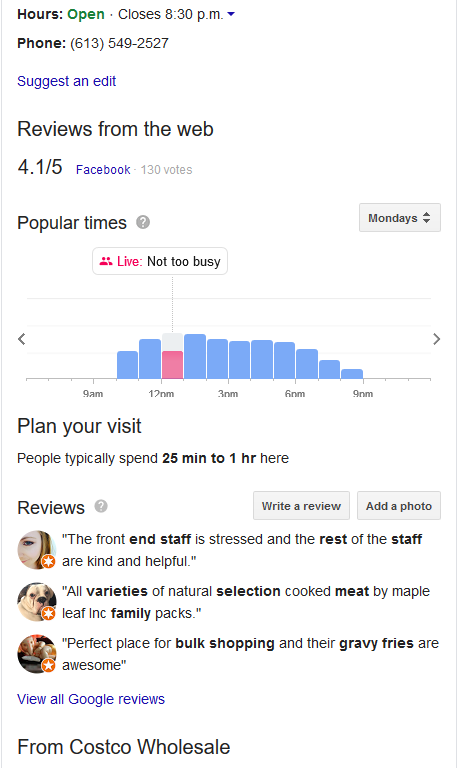The height and width of the screenshot is (768, 468).
Task: Expand the hours dropdown arrow
Action: tap(231, 15)
